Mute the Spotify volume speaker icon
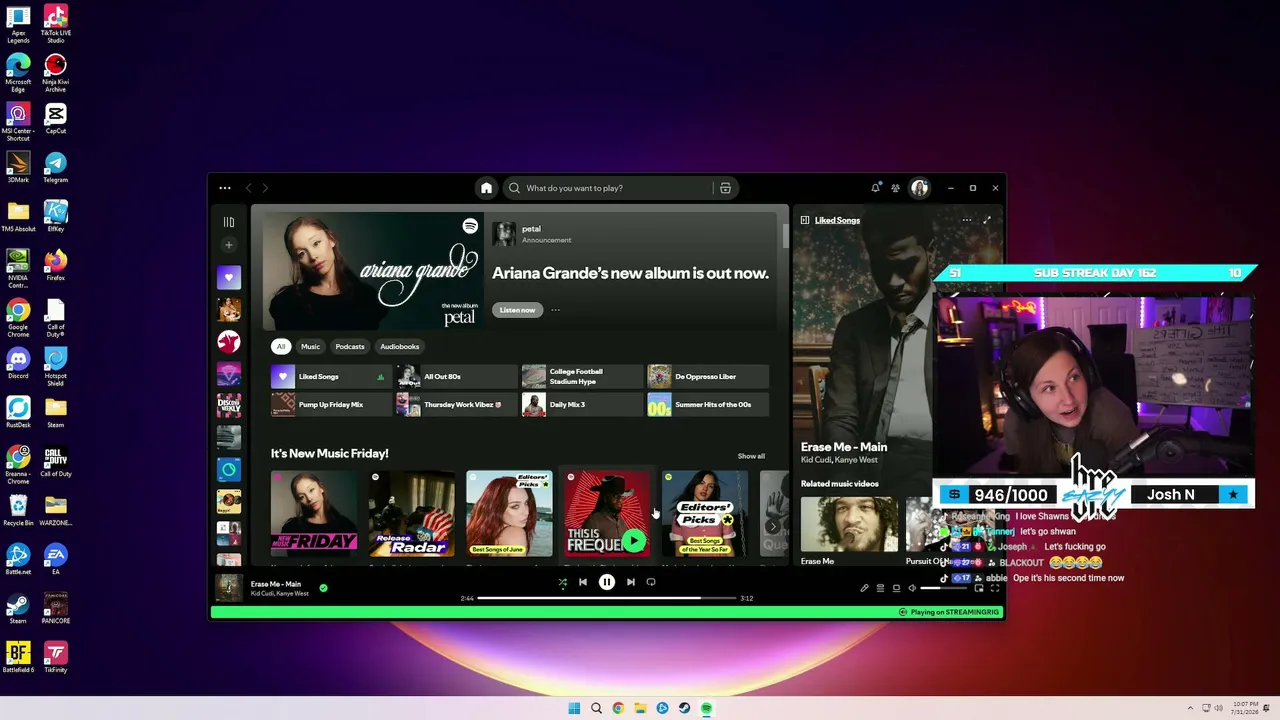This screenshot has height=720, width=1280. (x=912, y=588)
